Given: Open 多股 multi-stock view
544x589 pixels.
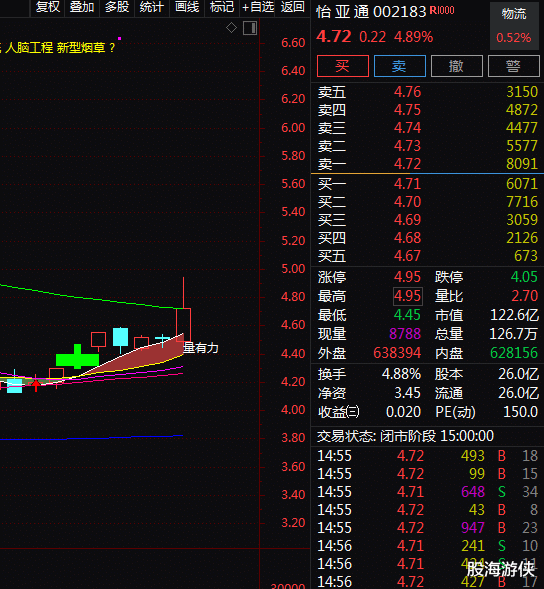Looking at the screenshot, I should [x=117, y=7].
